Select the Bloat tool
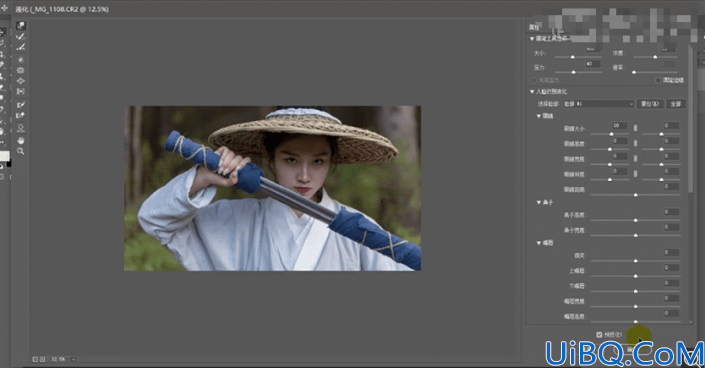Screen dimensions: 705x368 [x=21, y=81]
